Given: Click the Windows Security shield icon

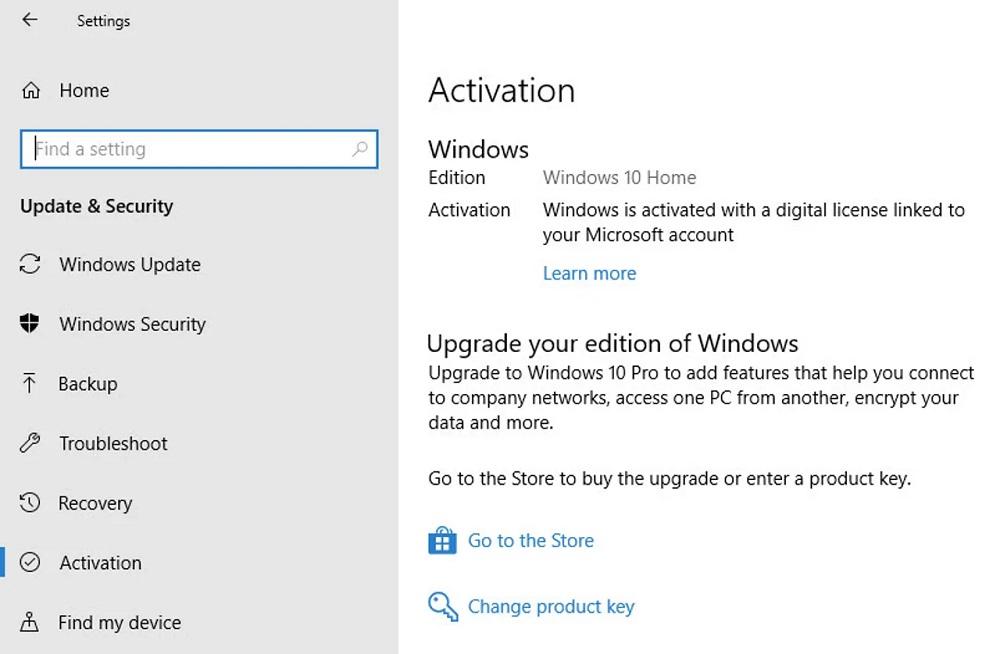Looking at the screenshot, I should pos(30,324).
